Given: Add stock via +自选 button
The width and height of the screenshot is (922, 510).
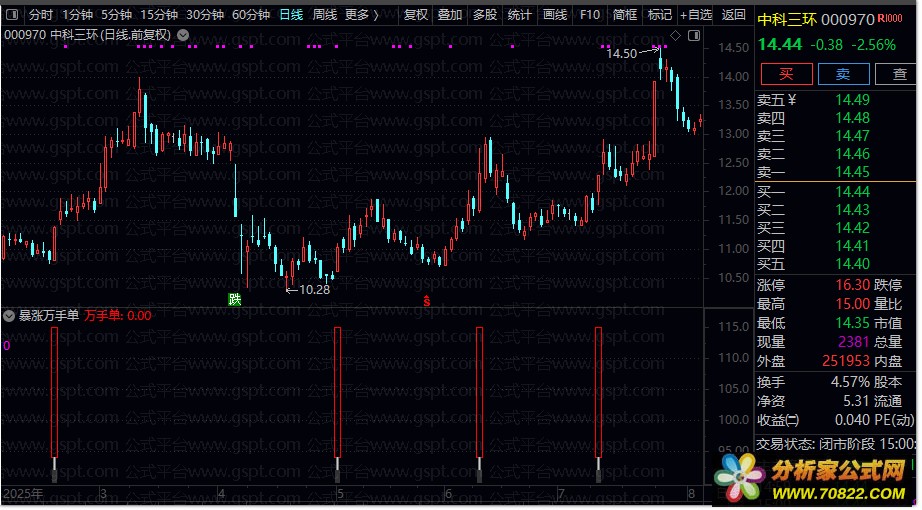Looking at the screenshot, I should [696, 14].
